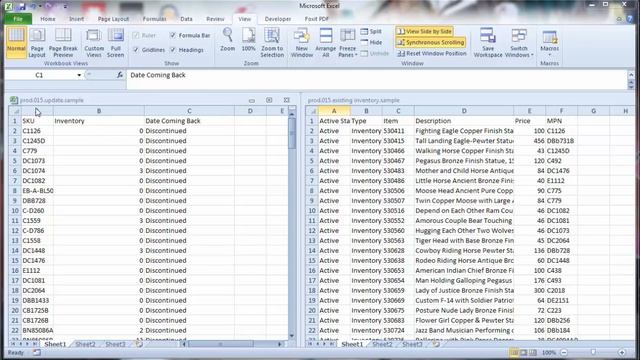Toggle Synchronous Scrolling

coord(430,42)
